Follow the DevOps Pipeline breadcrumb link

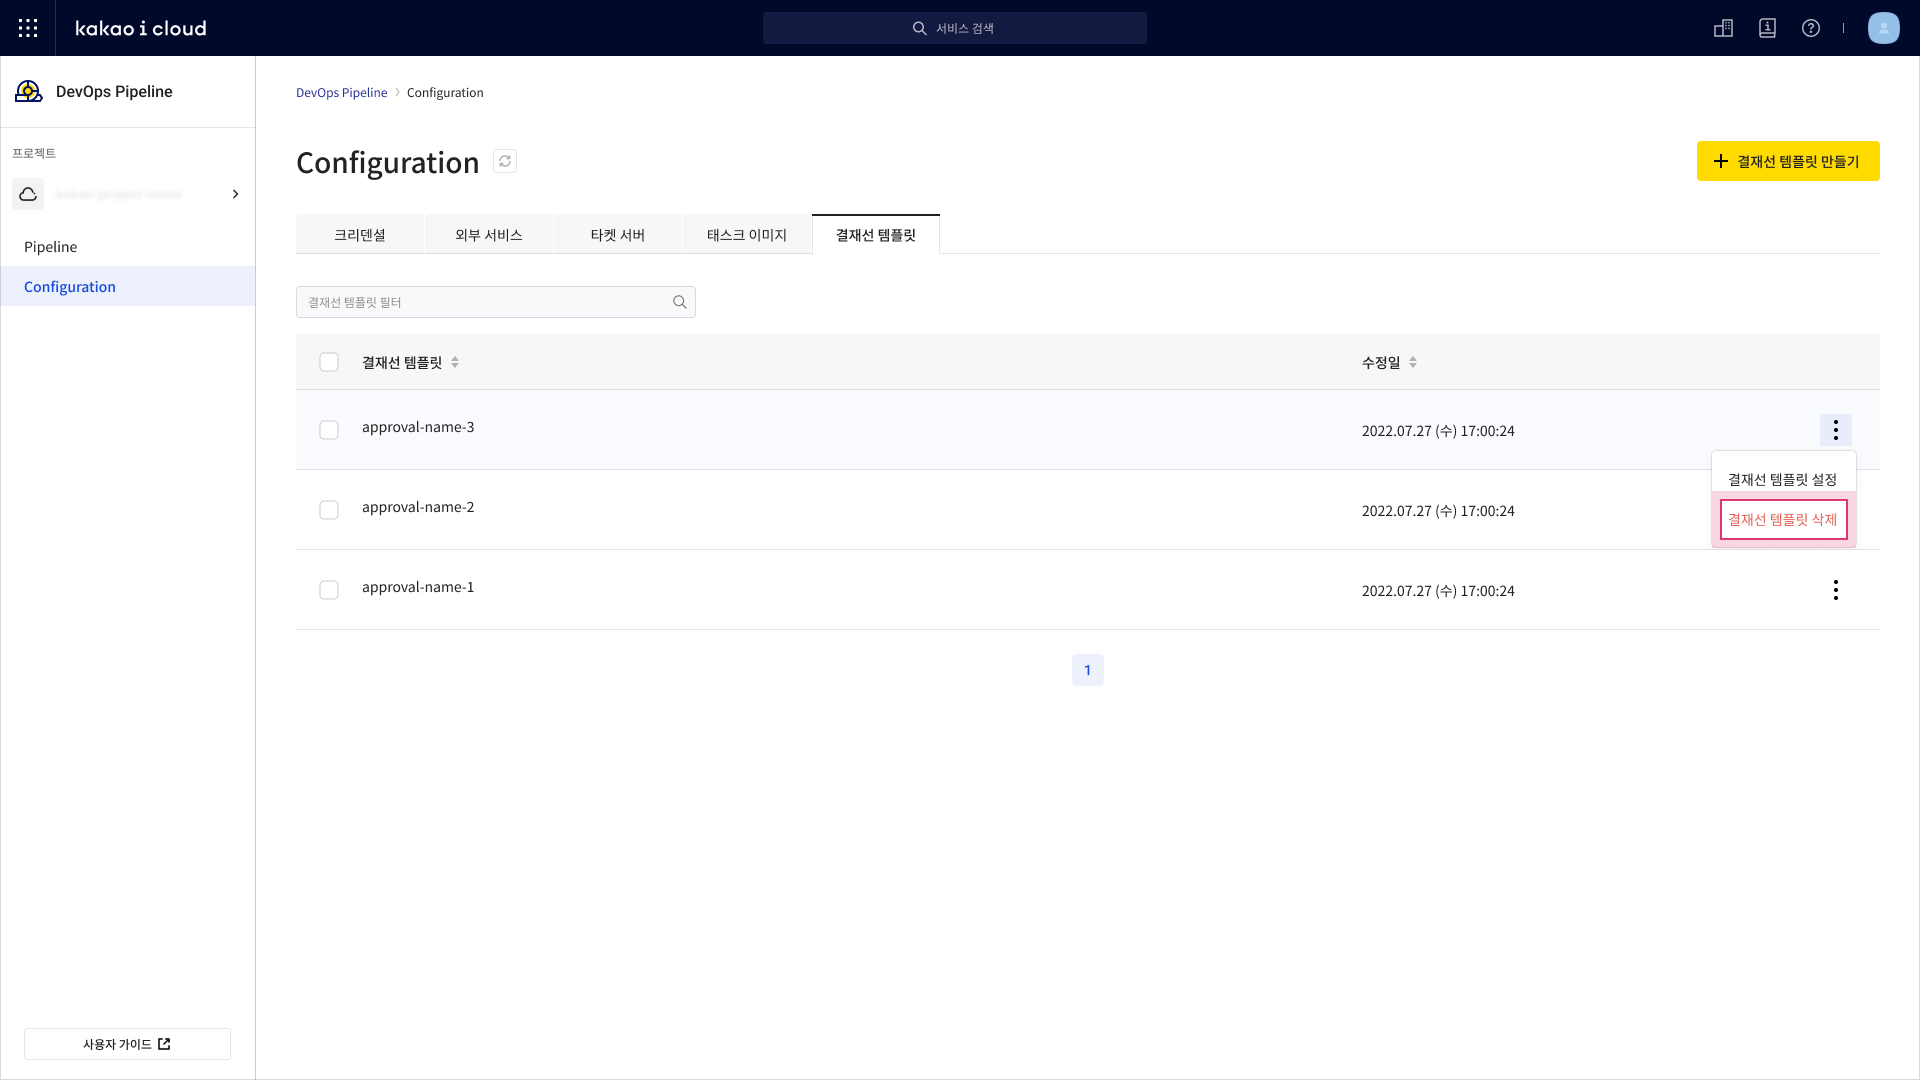point(341,93)
